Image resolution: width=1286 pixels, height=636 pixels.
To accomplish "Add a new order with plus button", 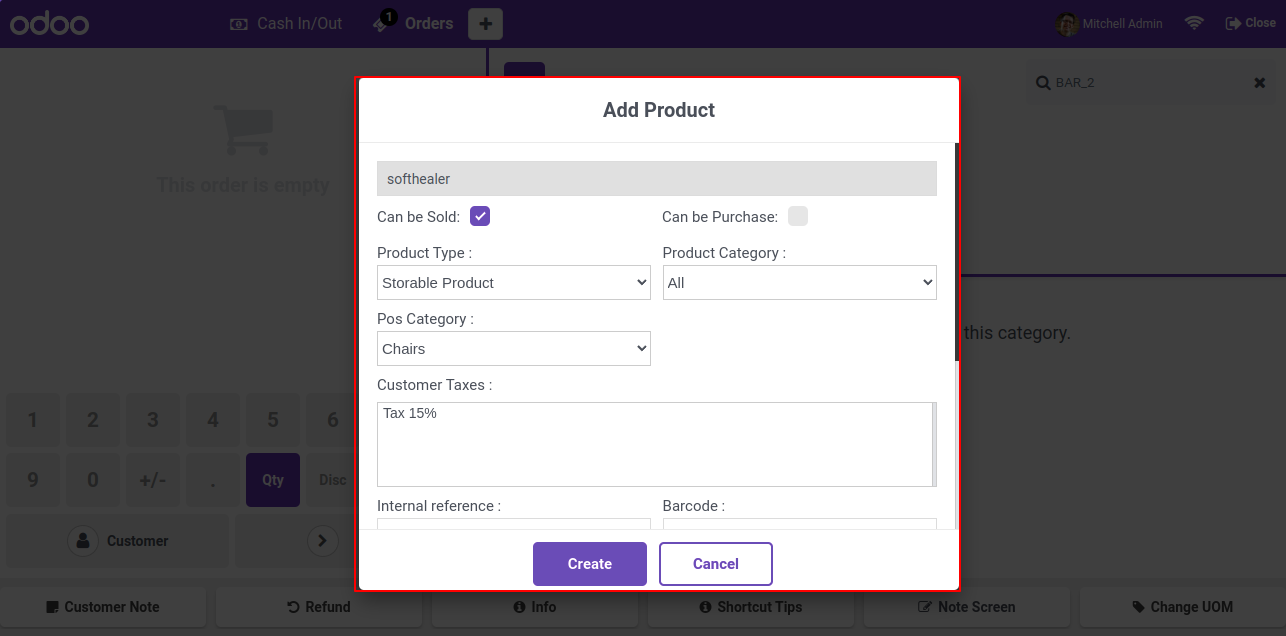I will (x=486, y=23).
